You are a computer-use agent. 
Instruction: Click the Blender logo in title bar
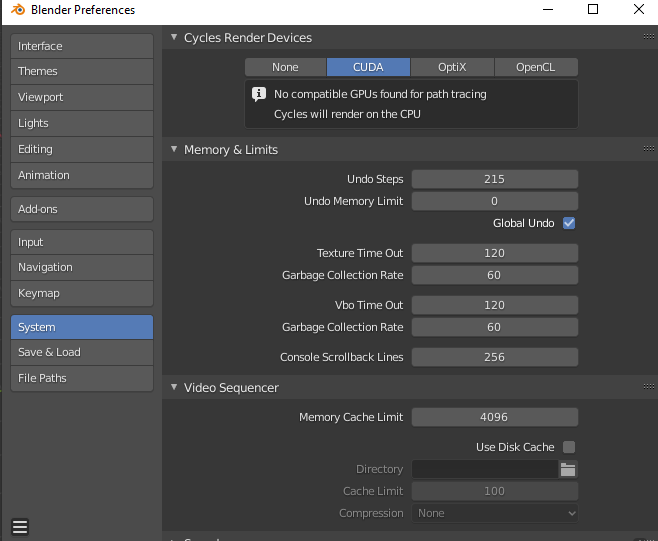tap(18, 9)
